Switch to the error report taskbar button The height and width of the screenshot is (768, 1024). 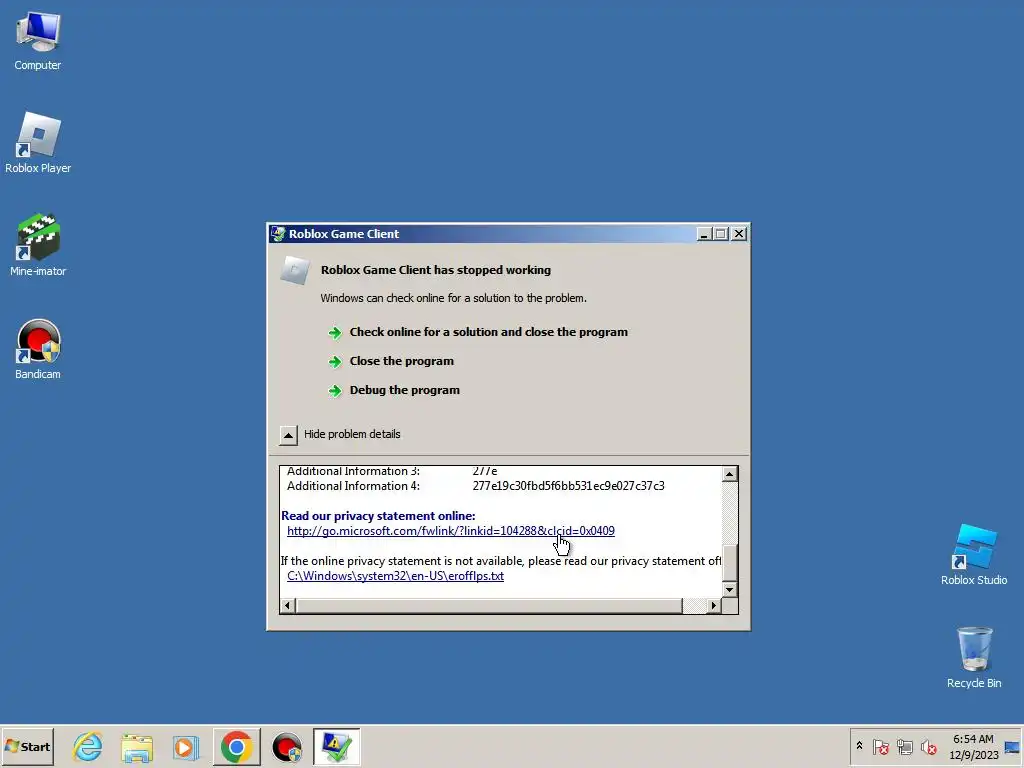tap(336, 746)
